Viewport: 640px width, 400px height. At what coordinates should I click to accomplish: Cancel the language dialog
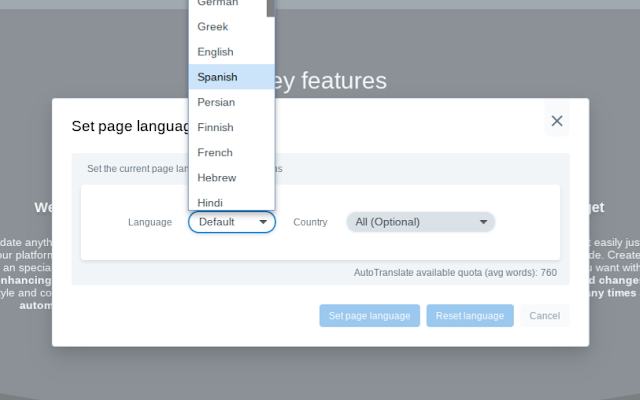(x=544, y=316)
